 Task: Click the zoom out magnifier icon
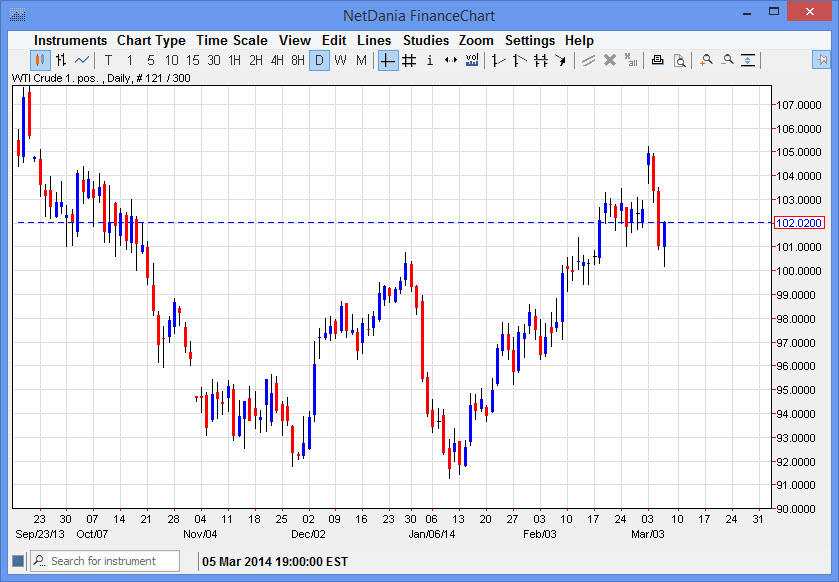pyautogui.click(x=727, y=60)
